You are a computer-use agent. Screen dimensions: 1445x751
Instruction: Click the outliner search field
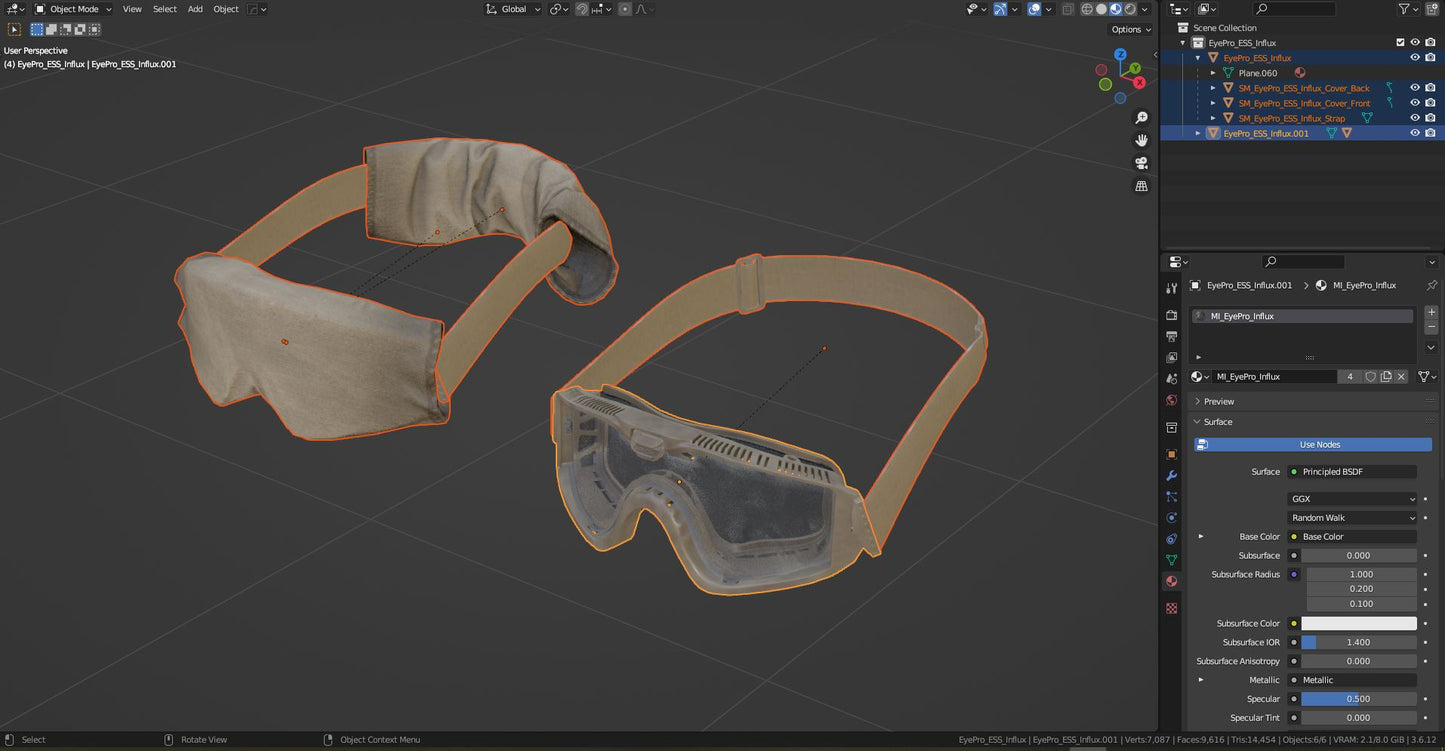[x=1295, y=8]
